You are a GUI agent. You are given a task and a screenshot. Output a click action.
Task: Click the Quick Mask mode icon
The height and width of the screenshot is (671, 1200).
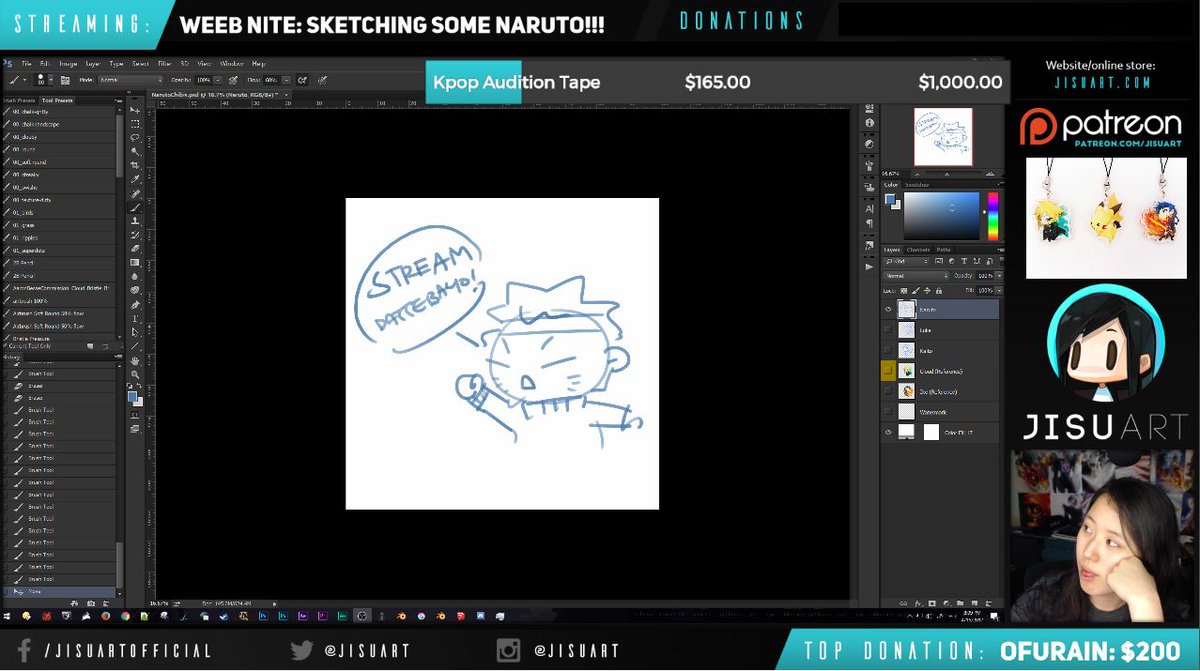click(135, 415)
